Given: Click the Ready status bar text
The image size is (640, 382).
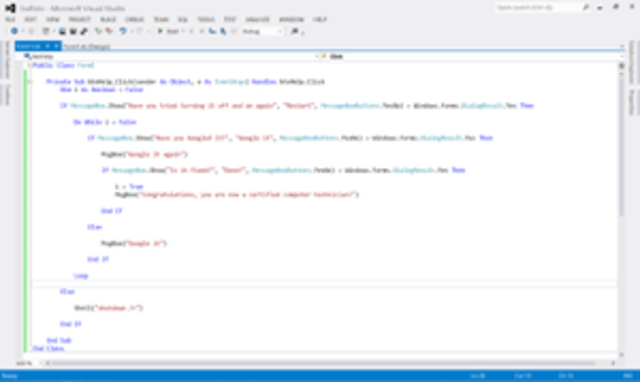Looking at the screenshot, I should pos(10,376).
